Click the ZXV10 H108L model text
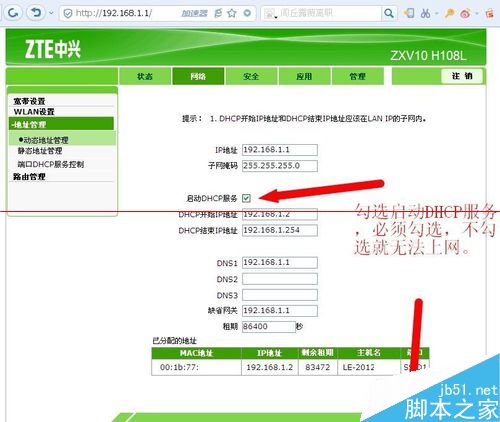Screen dimensions: 500x422 click(x=428, y=56)
